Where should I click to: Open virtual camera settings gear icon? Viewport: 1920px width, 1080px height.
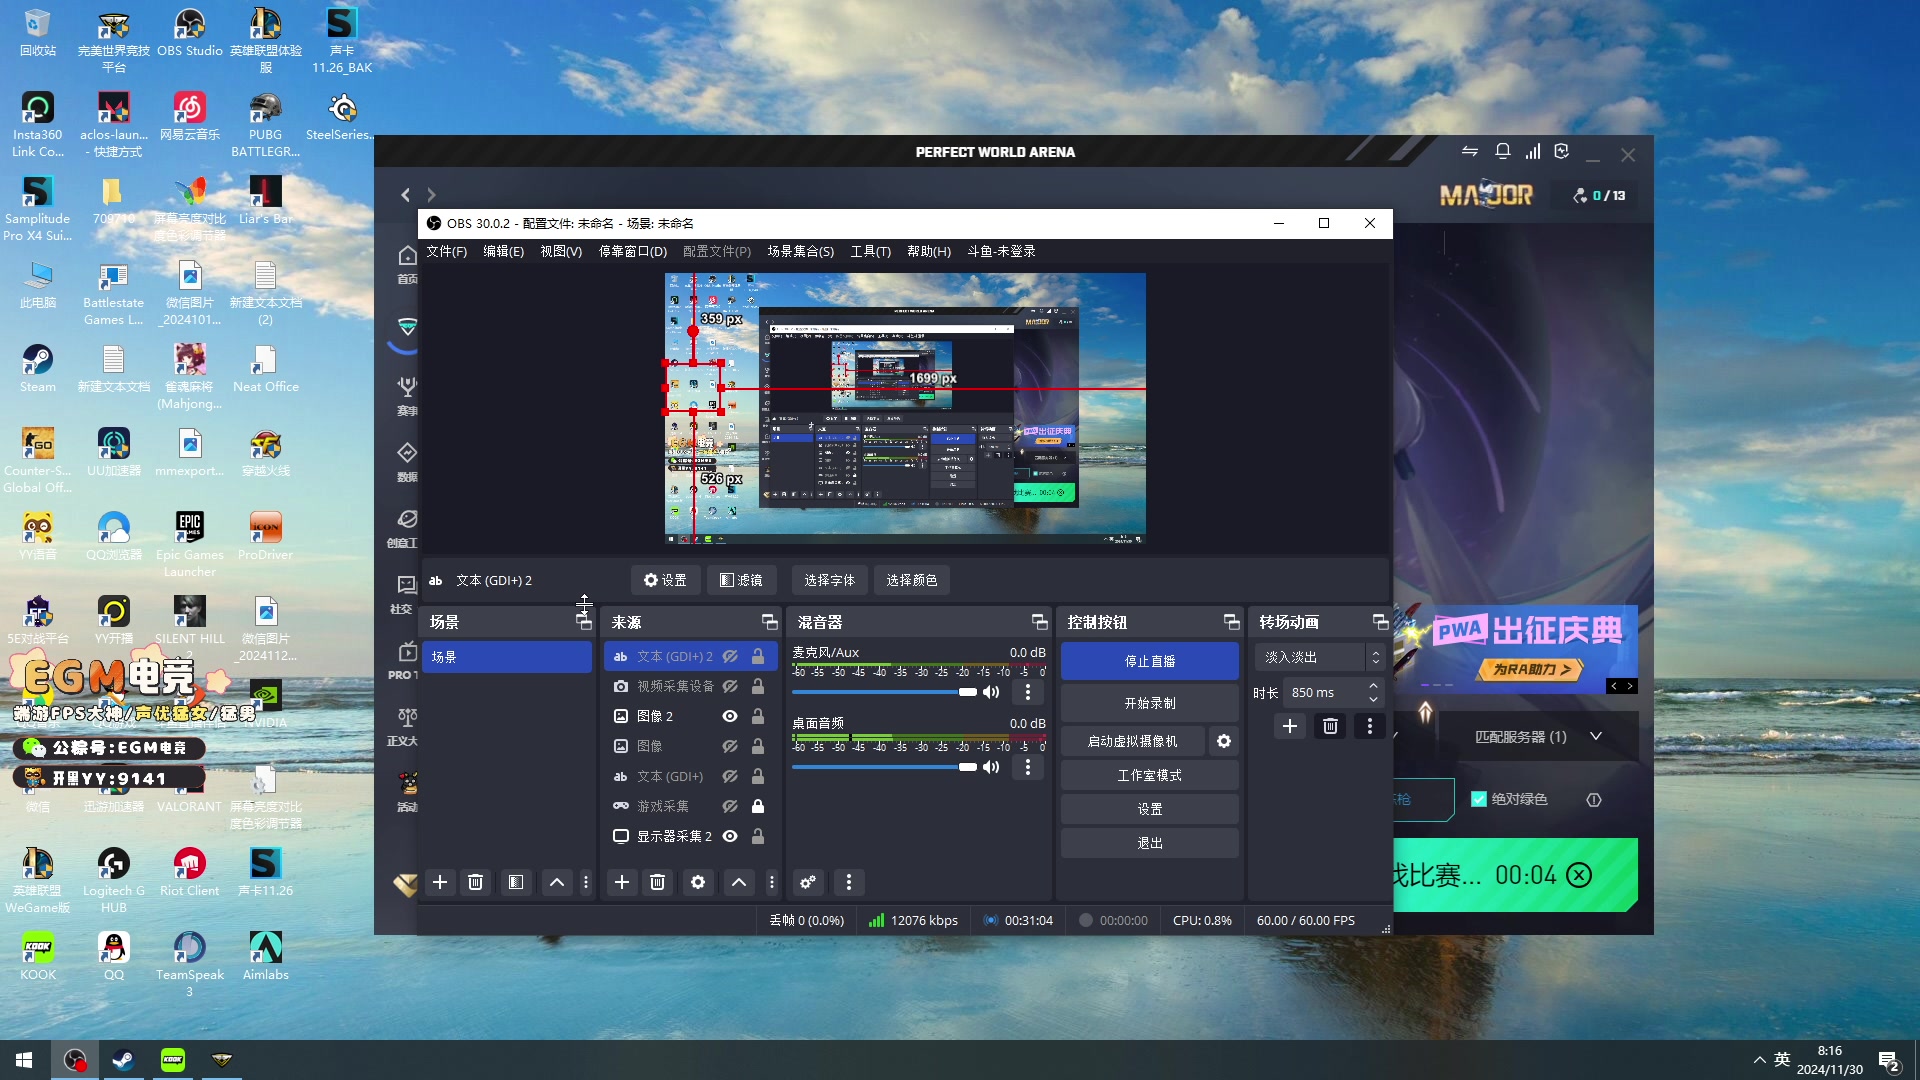pos(1224,741)
